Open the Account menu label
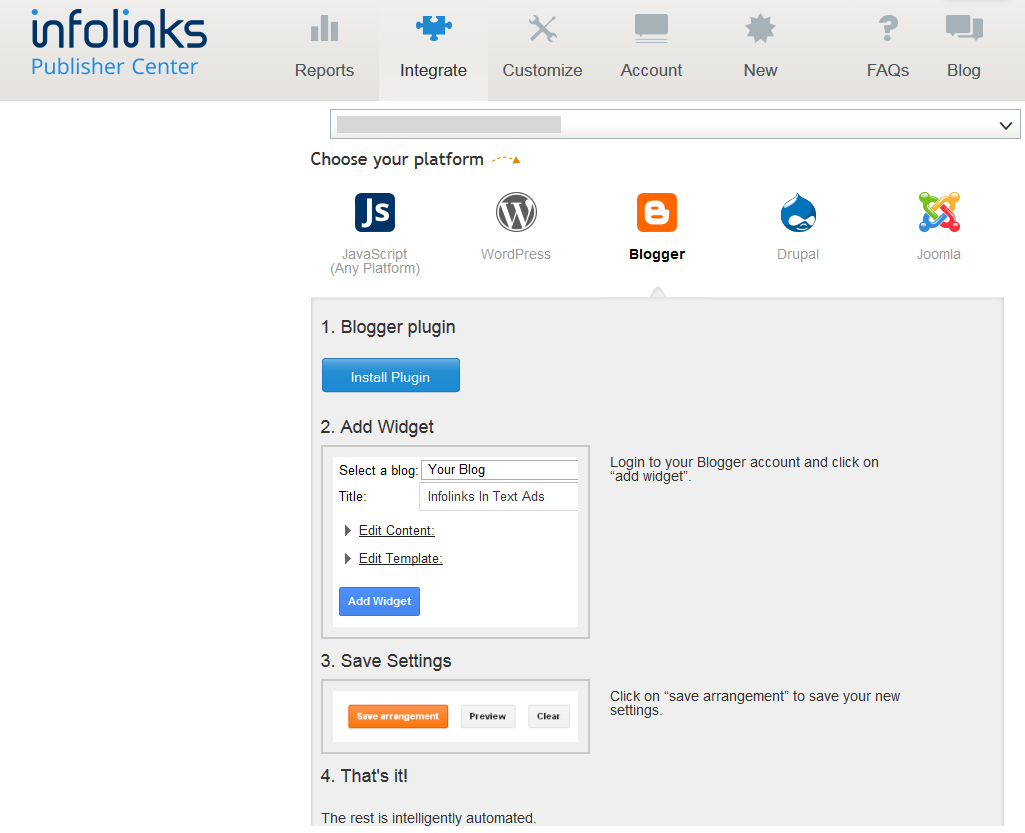The image size is (1025, 833). tap(651, 71)
